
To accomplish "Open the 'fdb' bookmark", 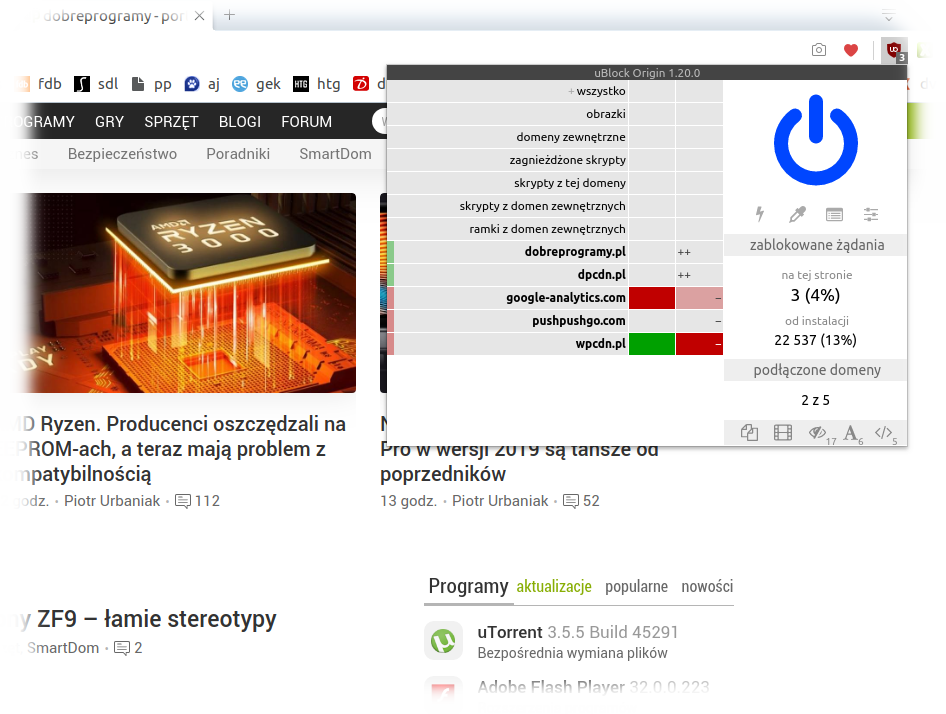I will [x=40, y=84].
